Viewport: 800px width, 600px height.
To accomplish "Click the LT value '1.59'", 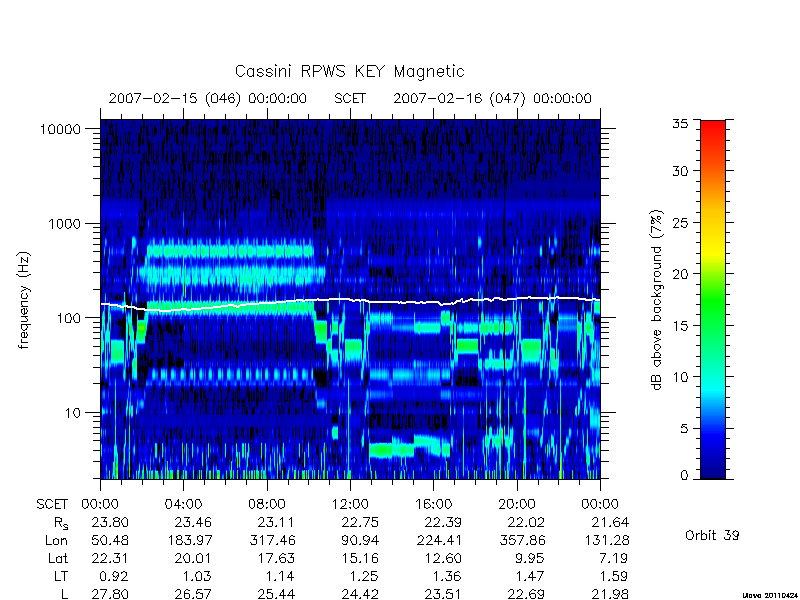I will coord(613,576).
